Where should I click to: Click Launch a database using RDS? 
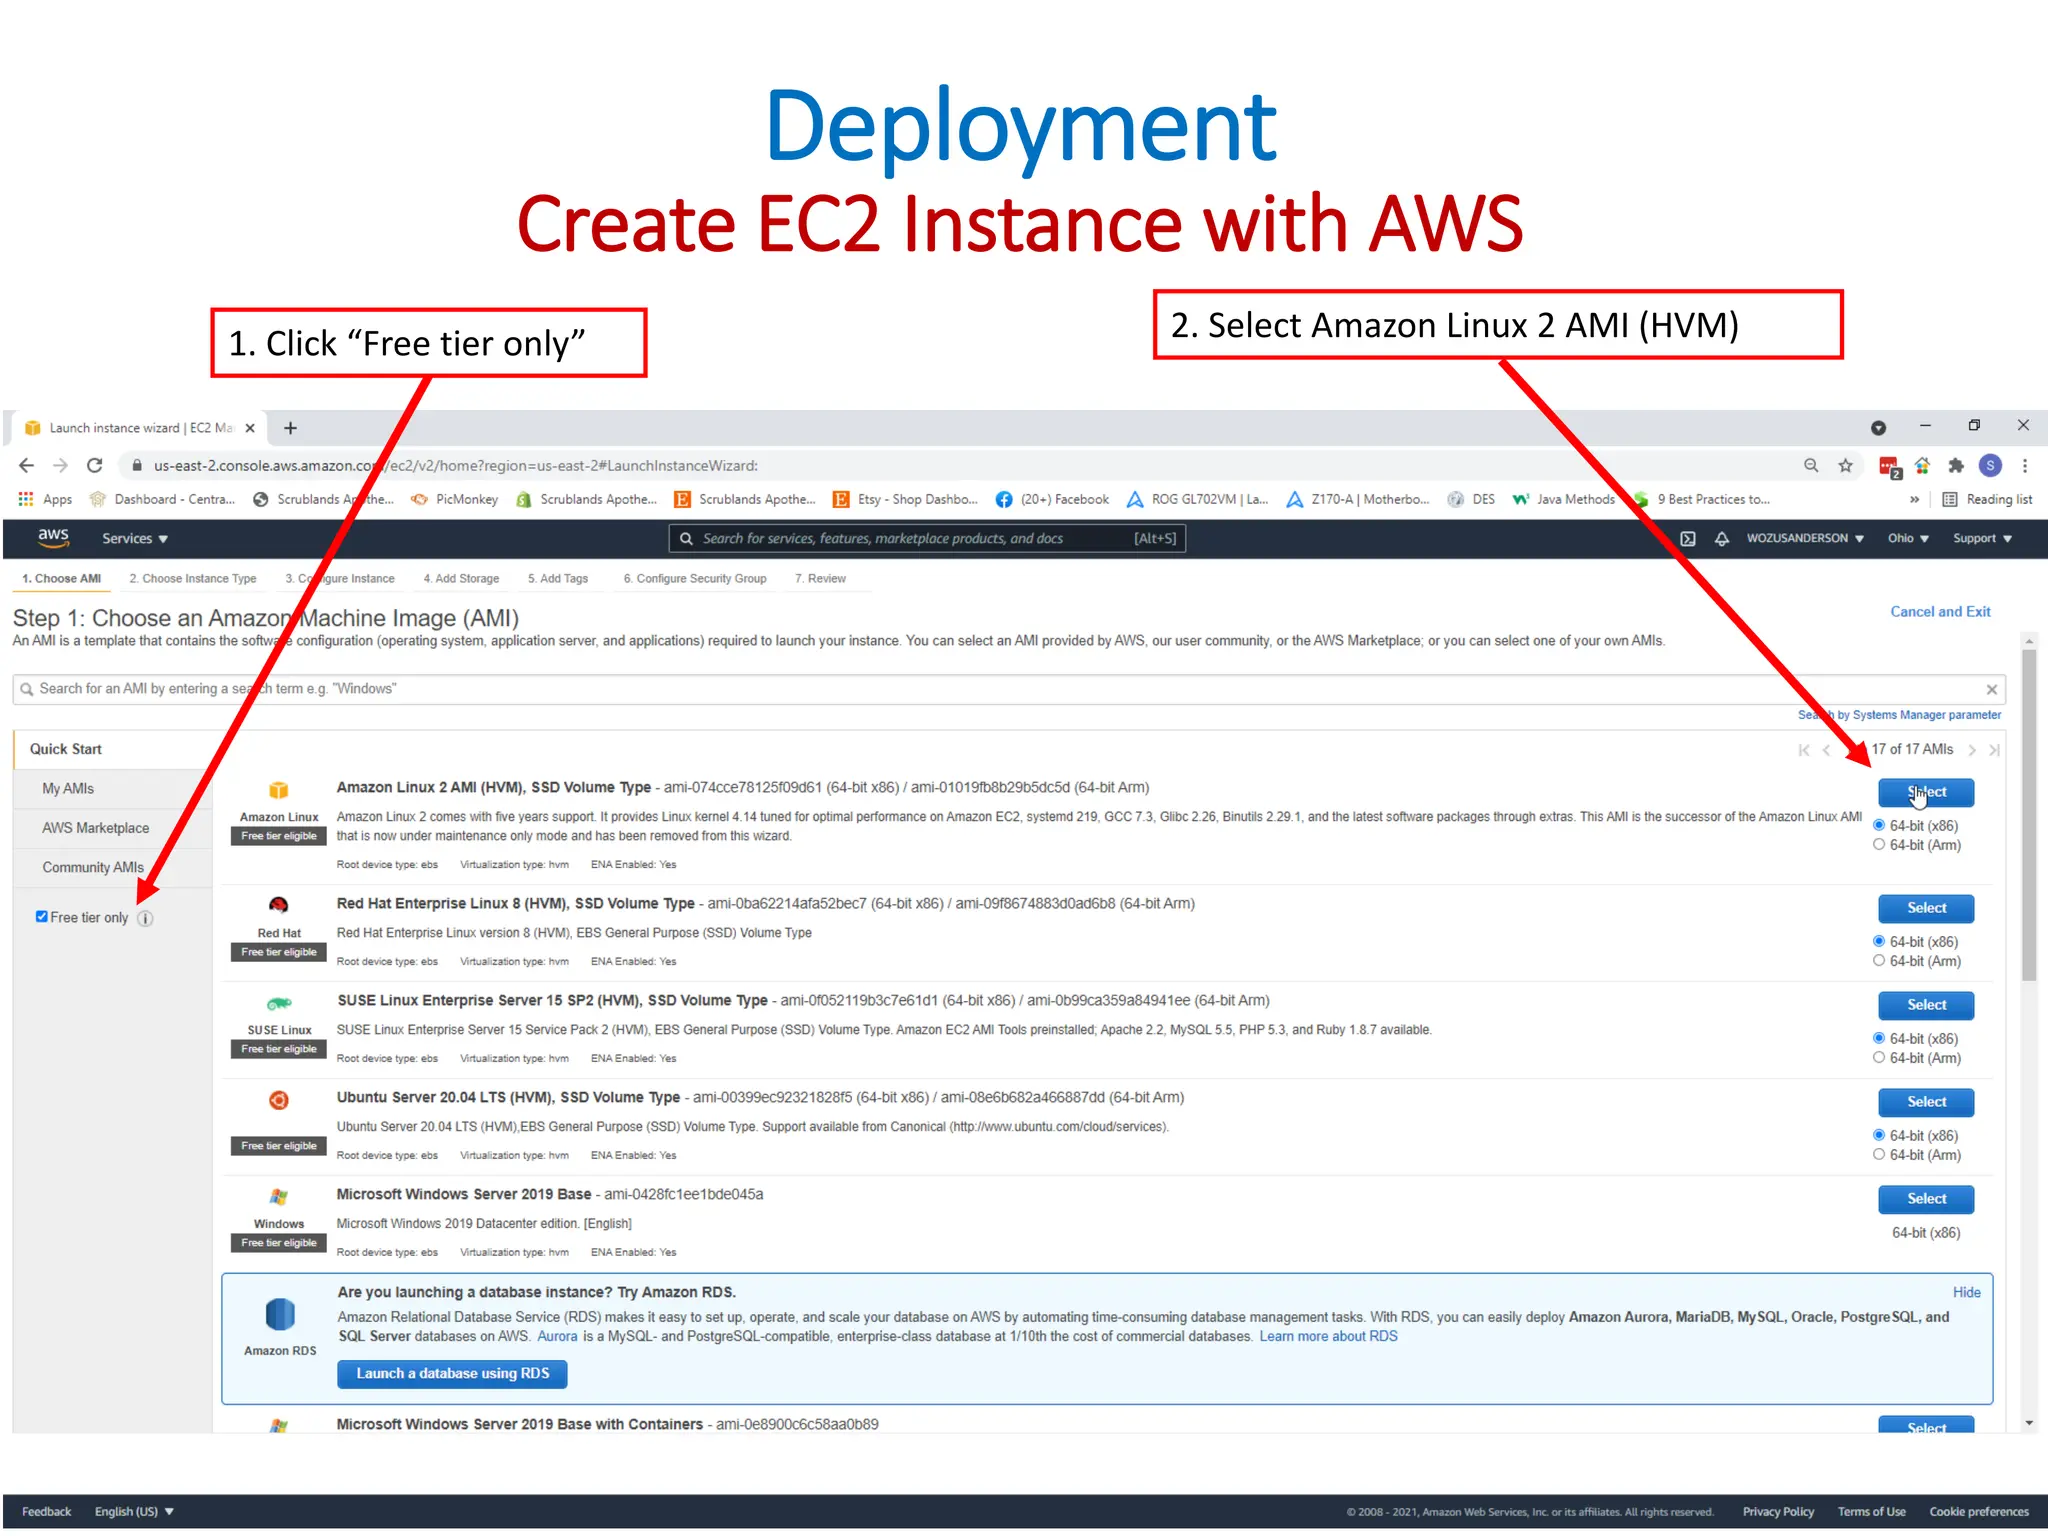pos(452,1374)
